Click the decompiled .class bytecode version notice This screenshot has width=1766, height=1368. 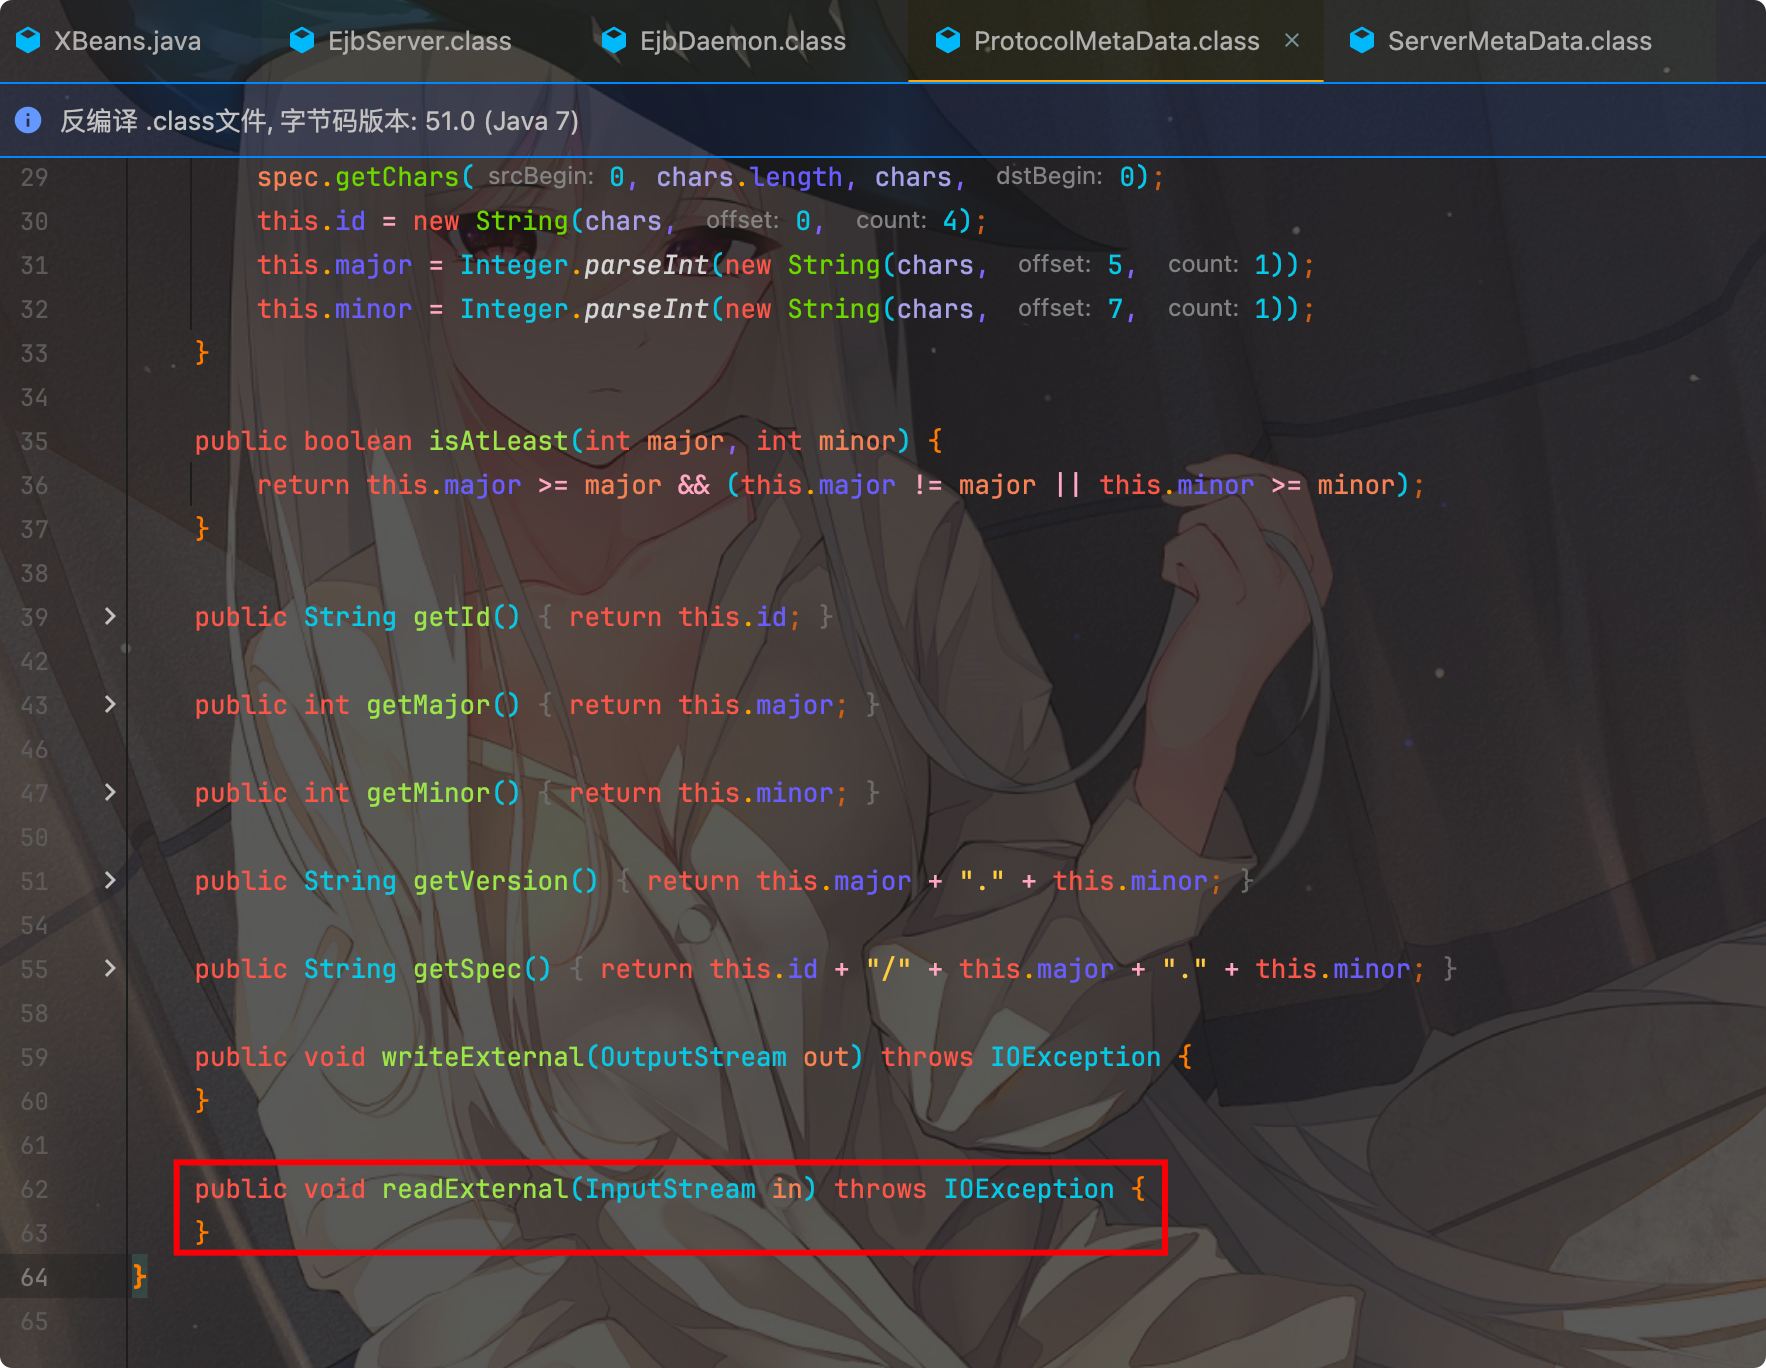tap(319, 121)
